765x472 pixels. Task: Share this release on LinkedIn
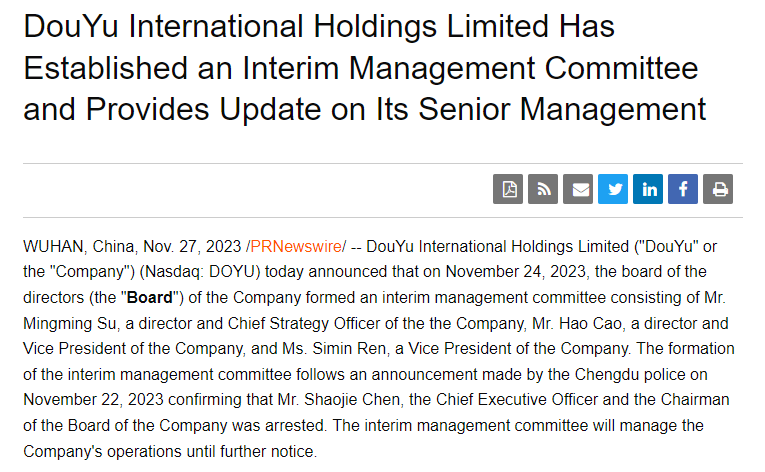pos(648,189)
